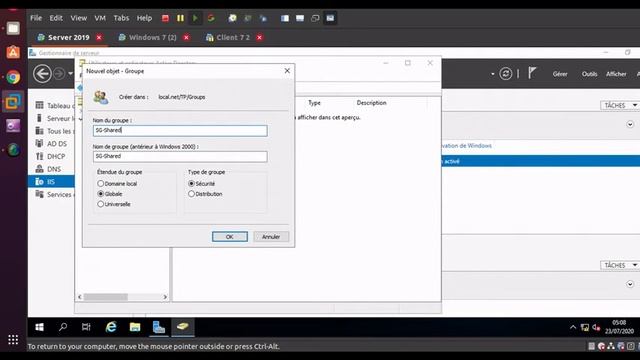Open the VMware Edit menu
640x360 pixels.
56,18
